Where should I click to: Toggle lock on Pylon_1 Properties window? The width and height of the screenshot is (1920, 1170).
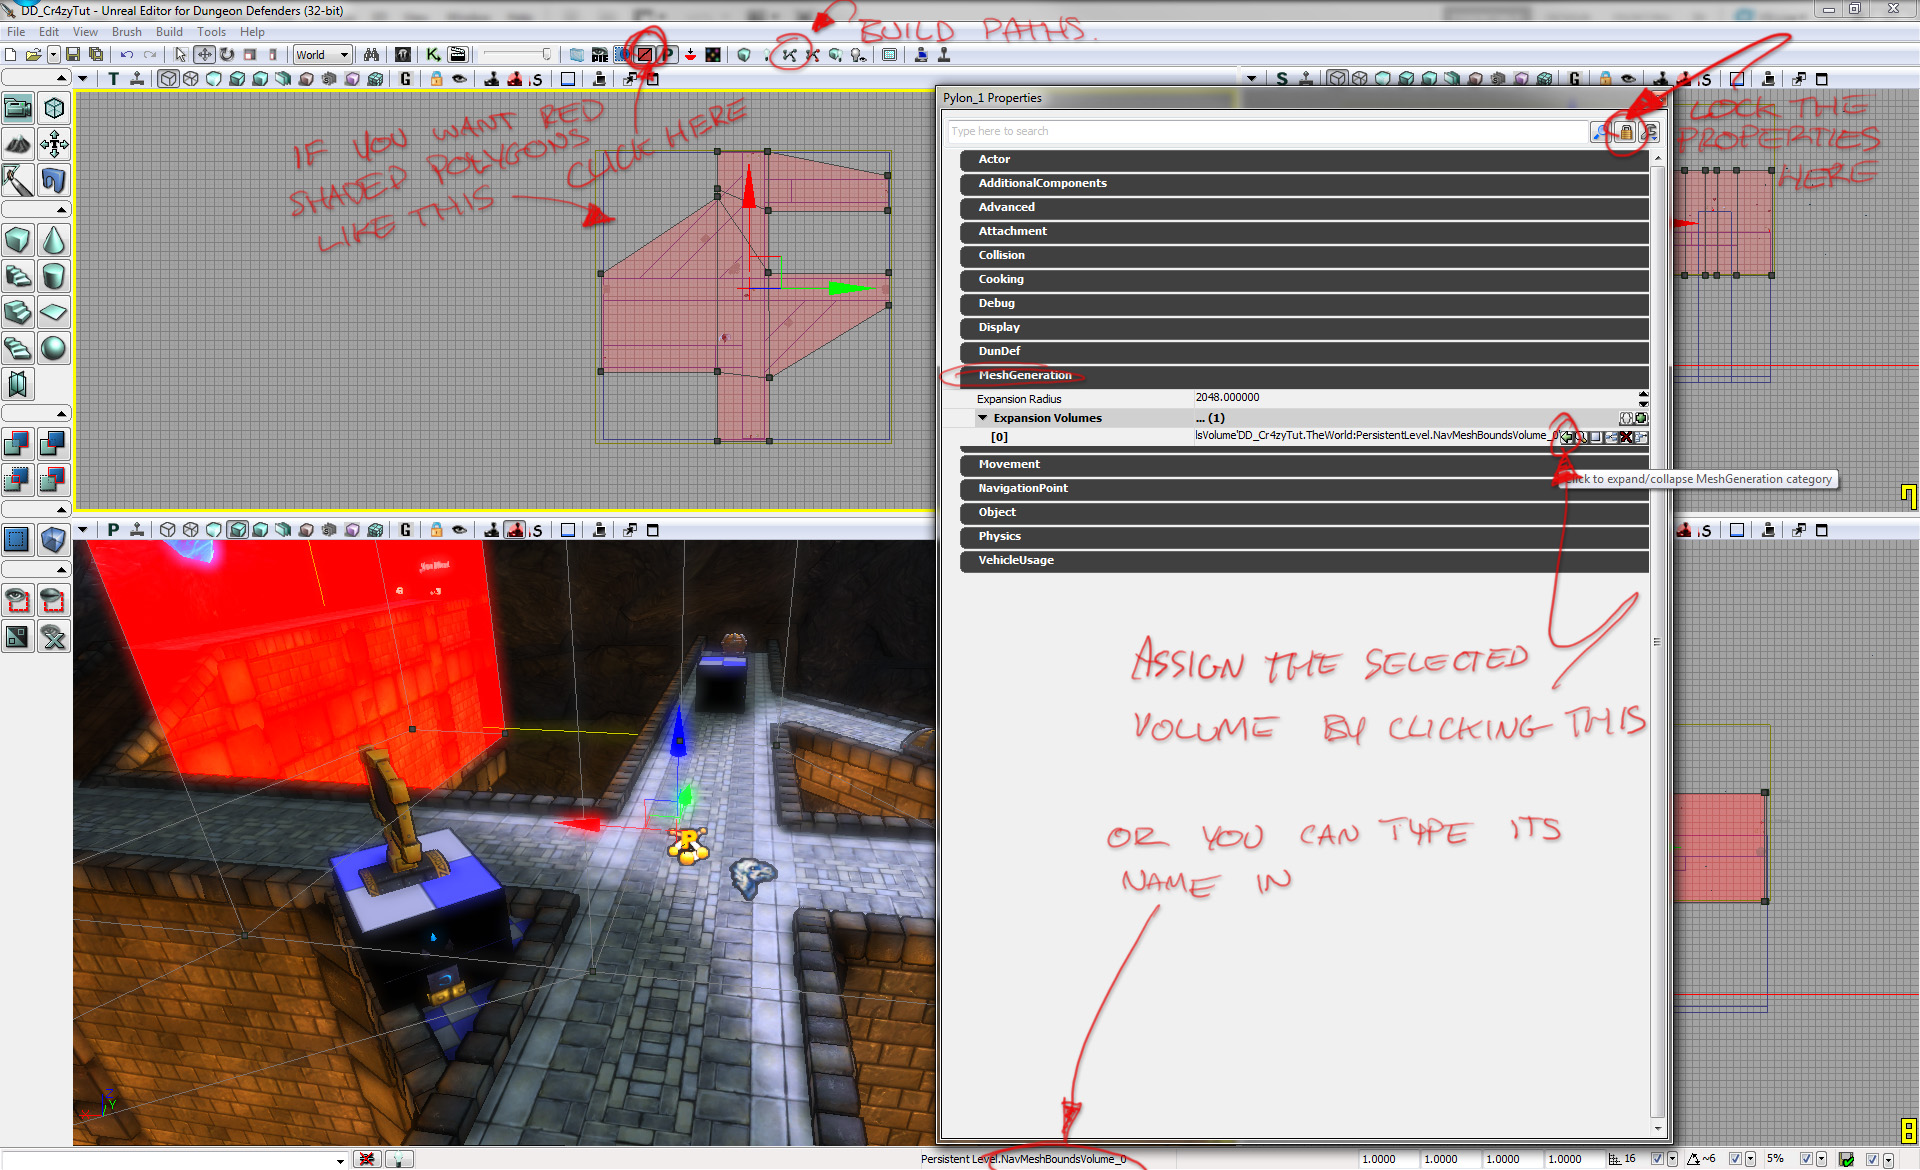tap(1626, 132)
